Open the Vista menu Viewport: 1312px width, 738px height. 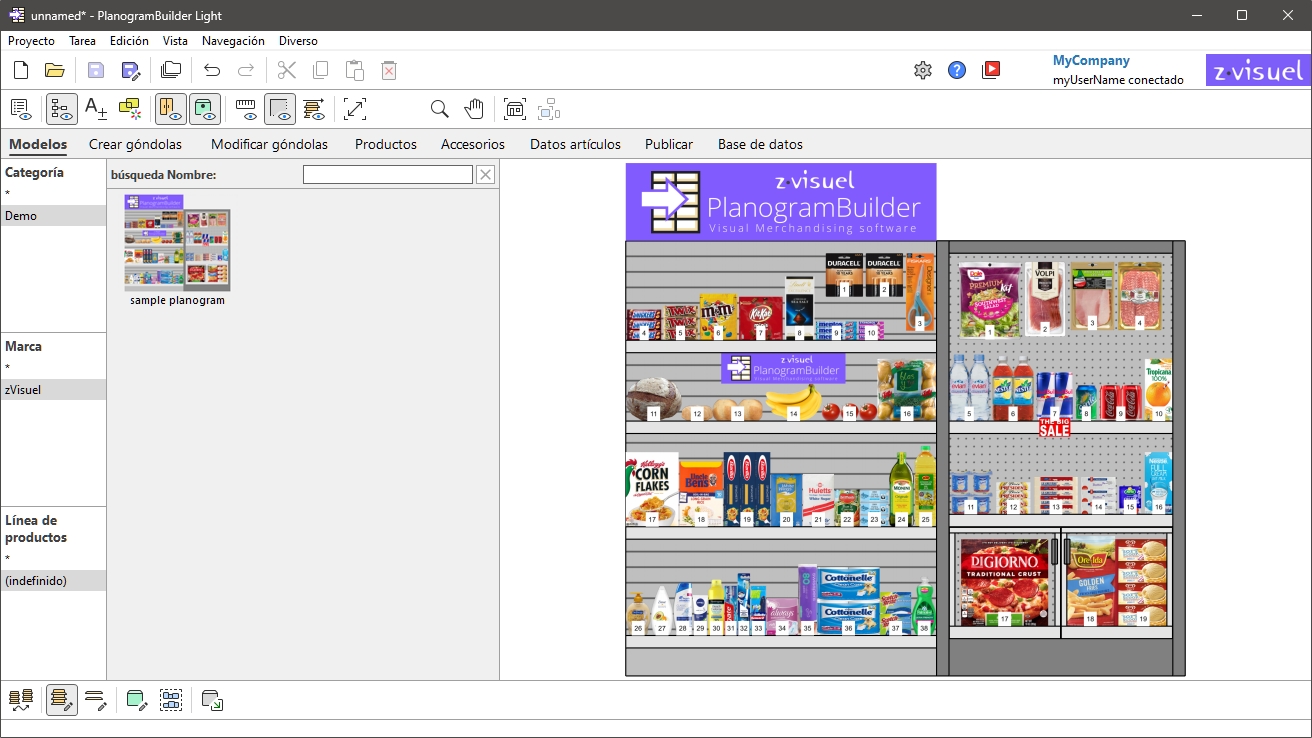click(175, 41)
